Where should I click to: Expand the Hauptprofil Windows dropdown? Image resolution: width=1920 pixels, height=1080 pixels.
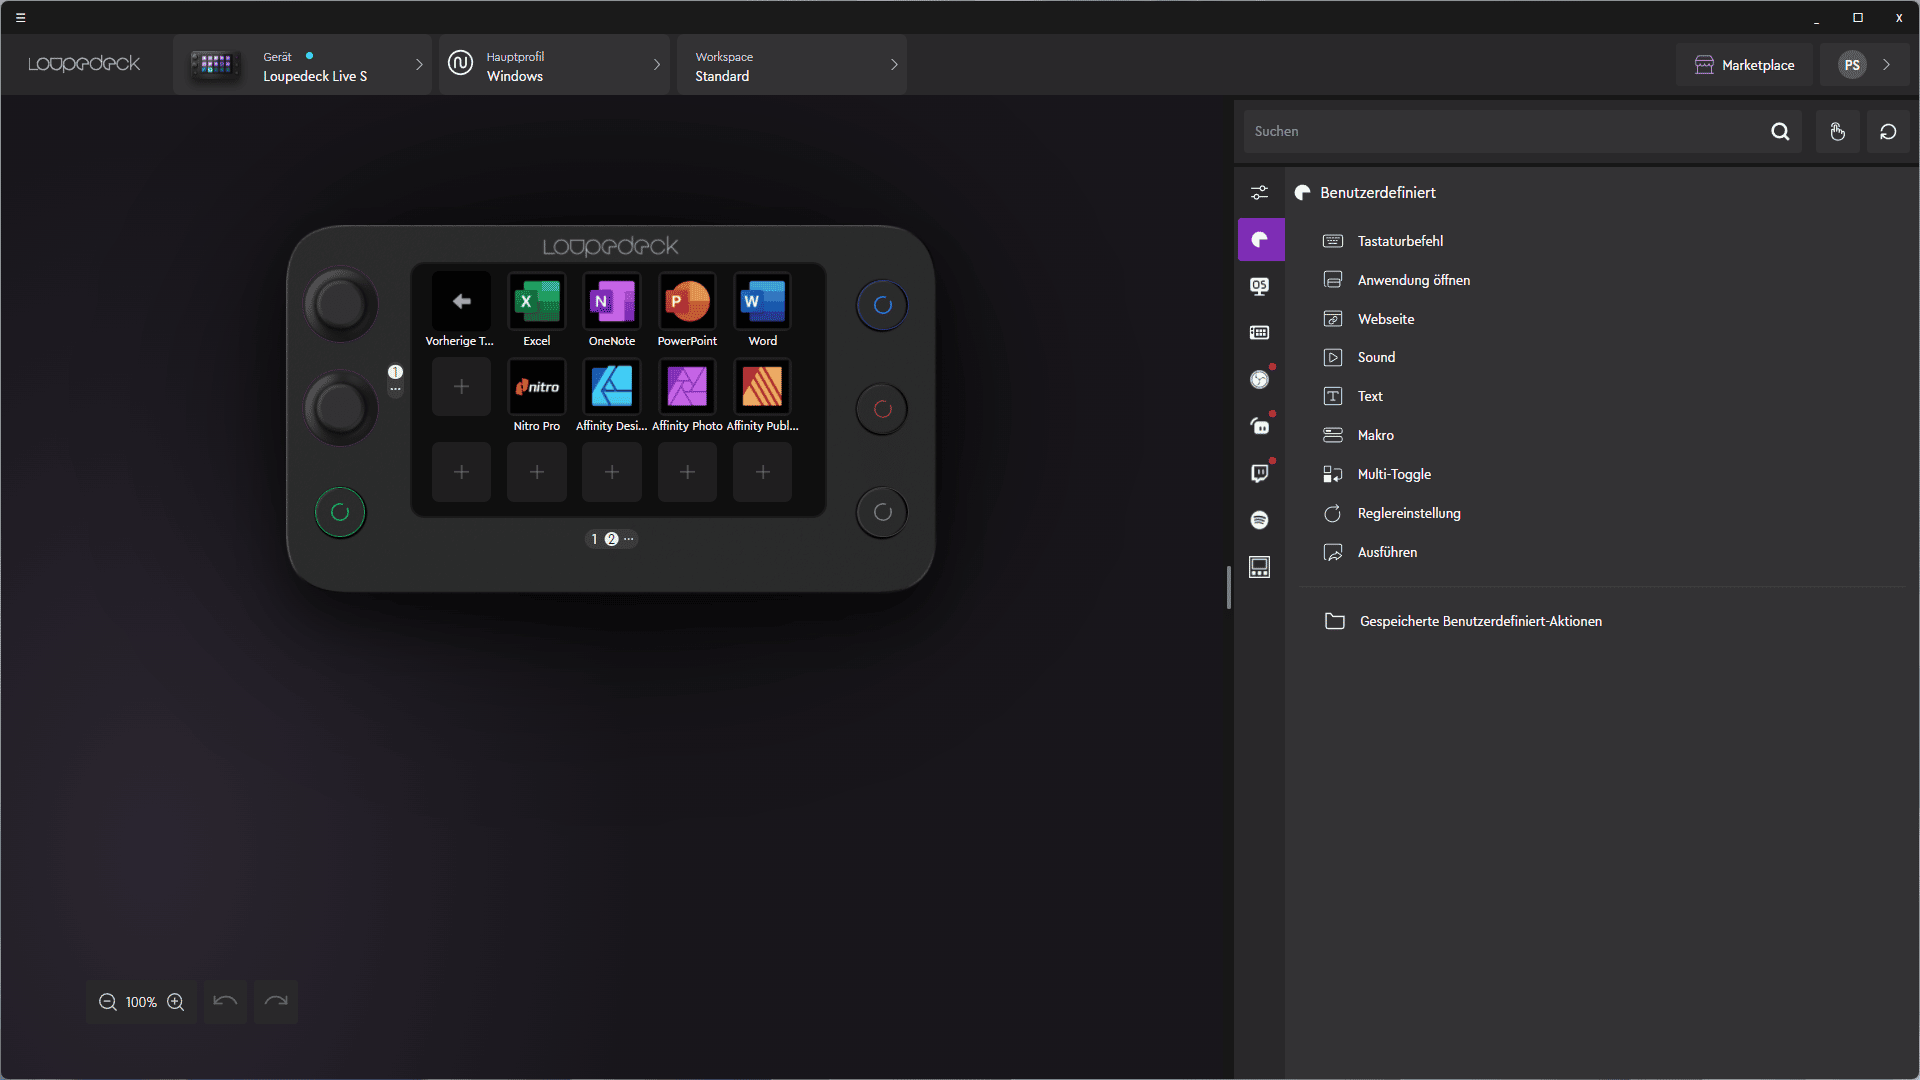point(554,65)
